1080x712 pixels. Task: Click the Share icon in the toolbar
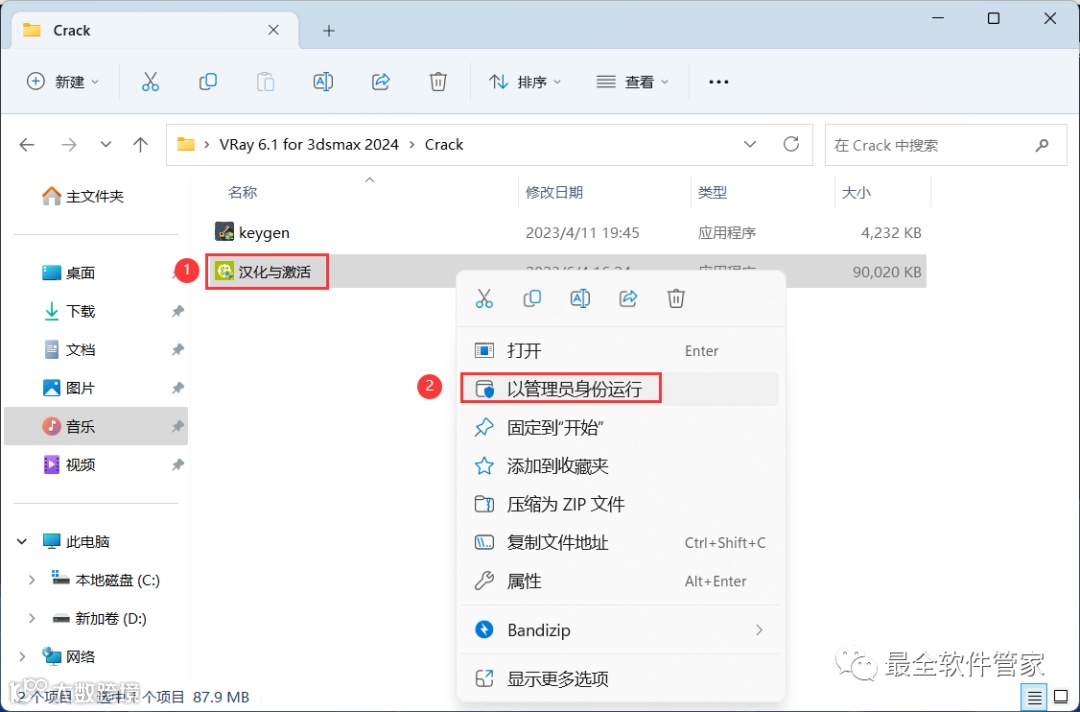(381, 82)
